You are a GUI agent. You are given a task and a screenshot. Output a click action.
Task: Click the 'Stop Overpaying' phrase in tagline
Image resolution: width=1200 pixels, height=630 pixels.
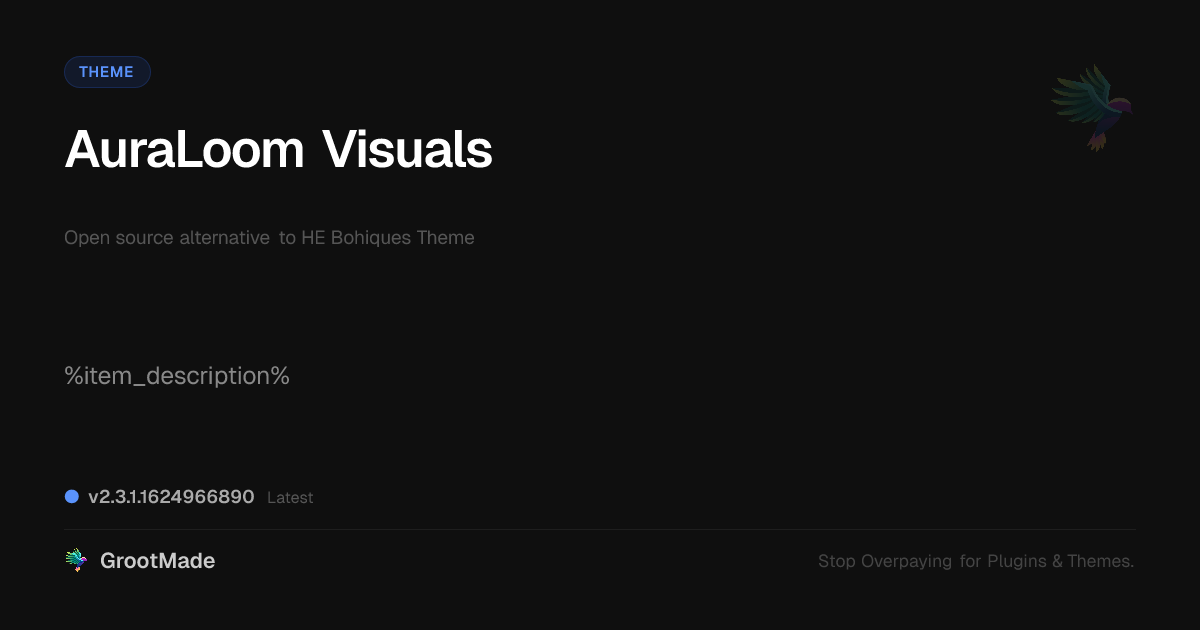pyautogui.click(x=885, y=562)
